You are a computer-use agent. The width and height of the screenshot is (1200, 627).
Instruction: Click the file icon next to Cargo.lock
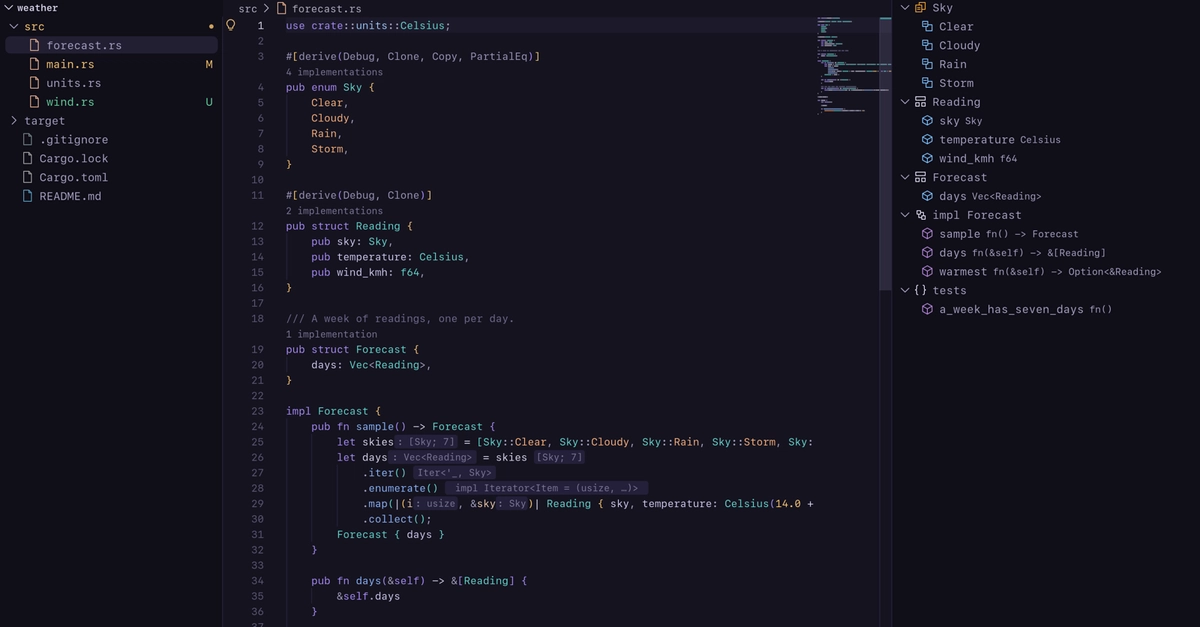(x=28, y=159)
